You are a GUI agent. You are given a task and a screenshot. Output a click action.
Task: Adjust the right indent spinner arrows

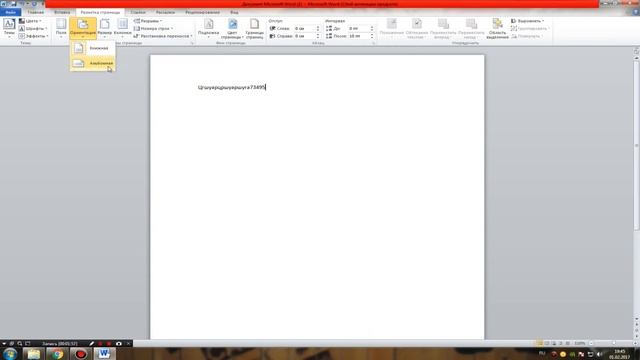coord(318,36)
